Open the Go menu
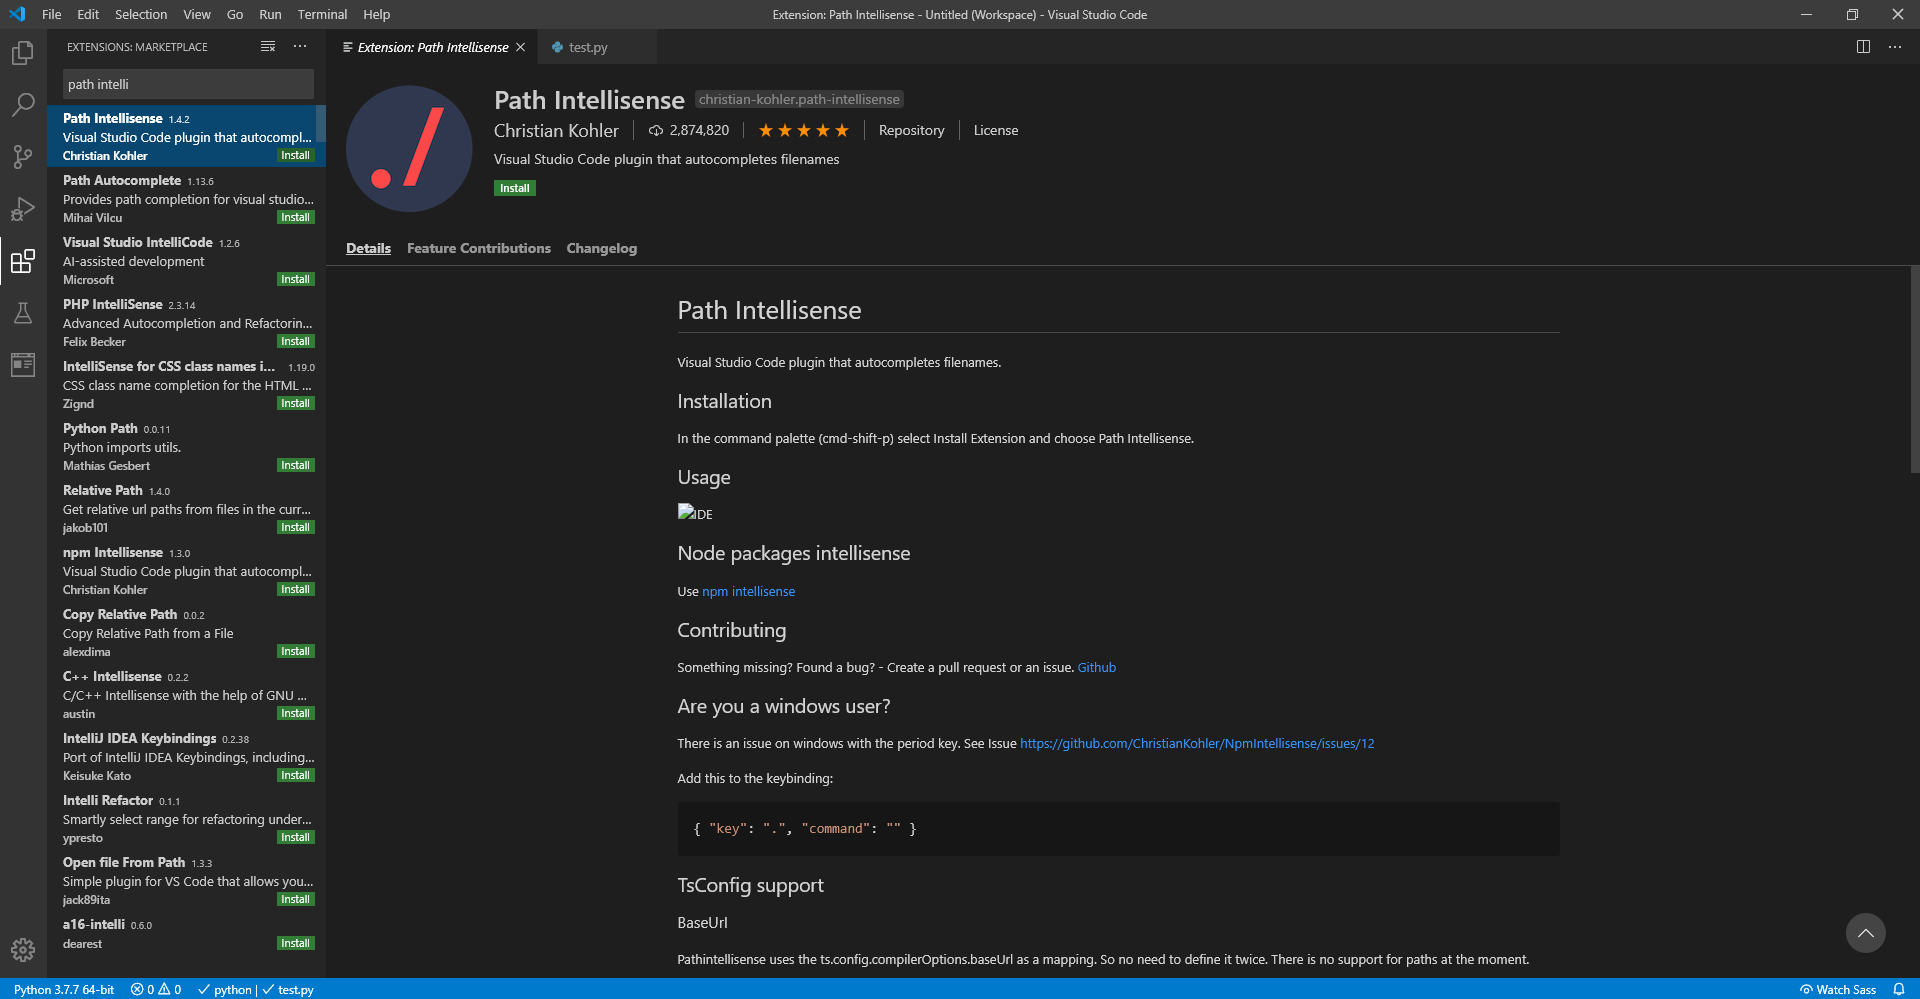This screenshot has width=1920, height=999. [x=235, y=14]
